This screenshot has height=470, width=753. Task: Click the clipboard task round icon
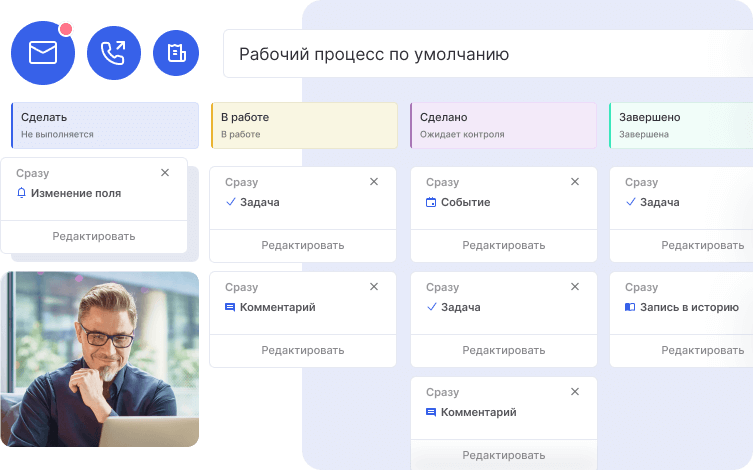pos(176,53)
